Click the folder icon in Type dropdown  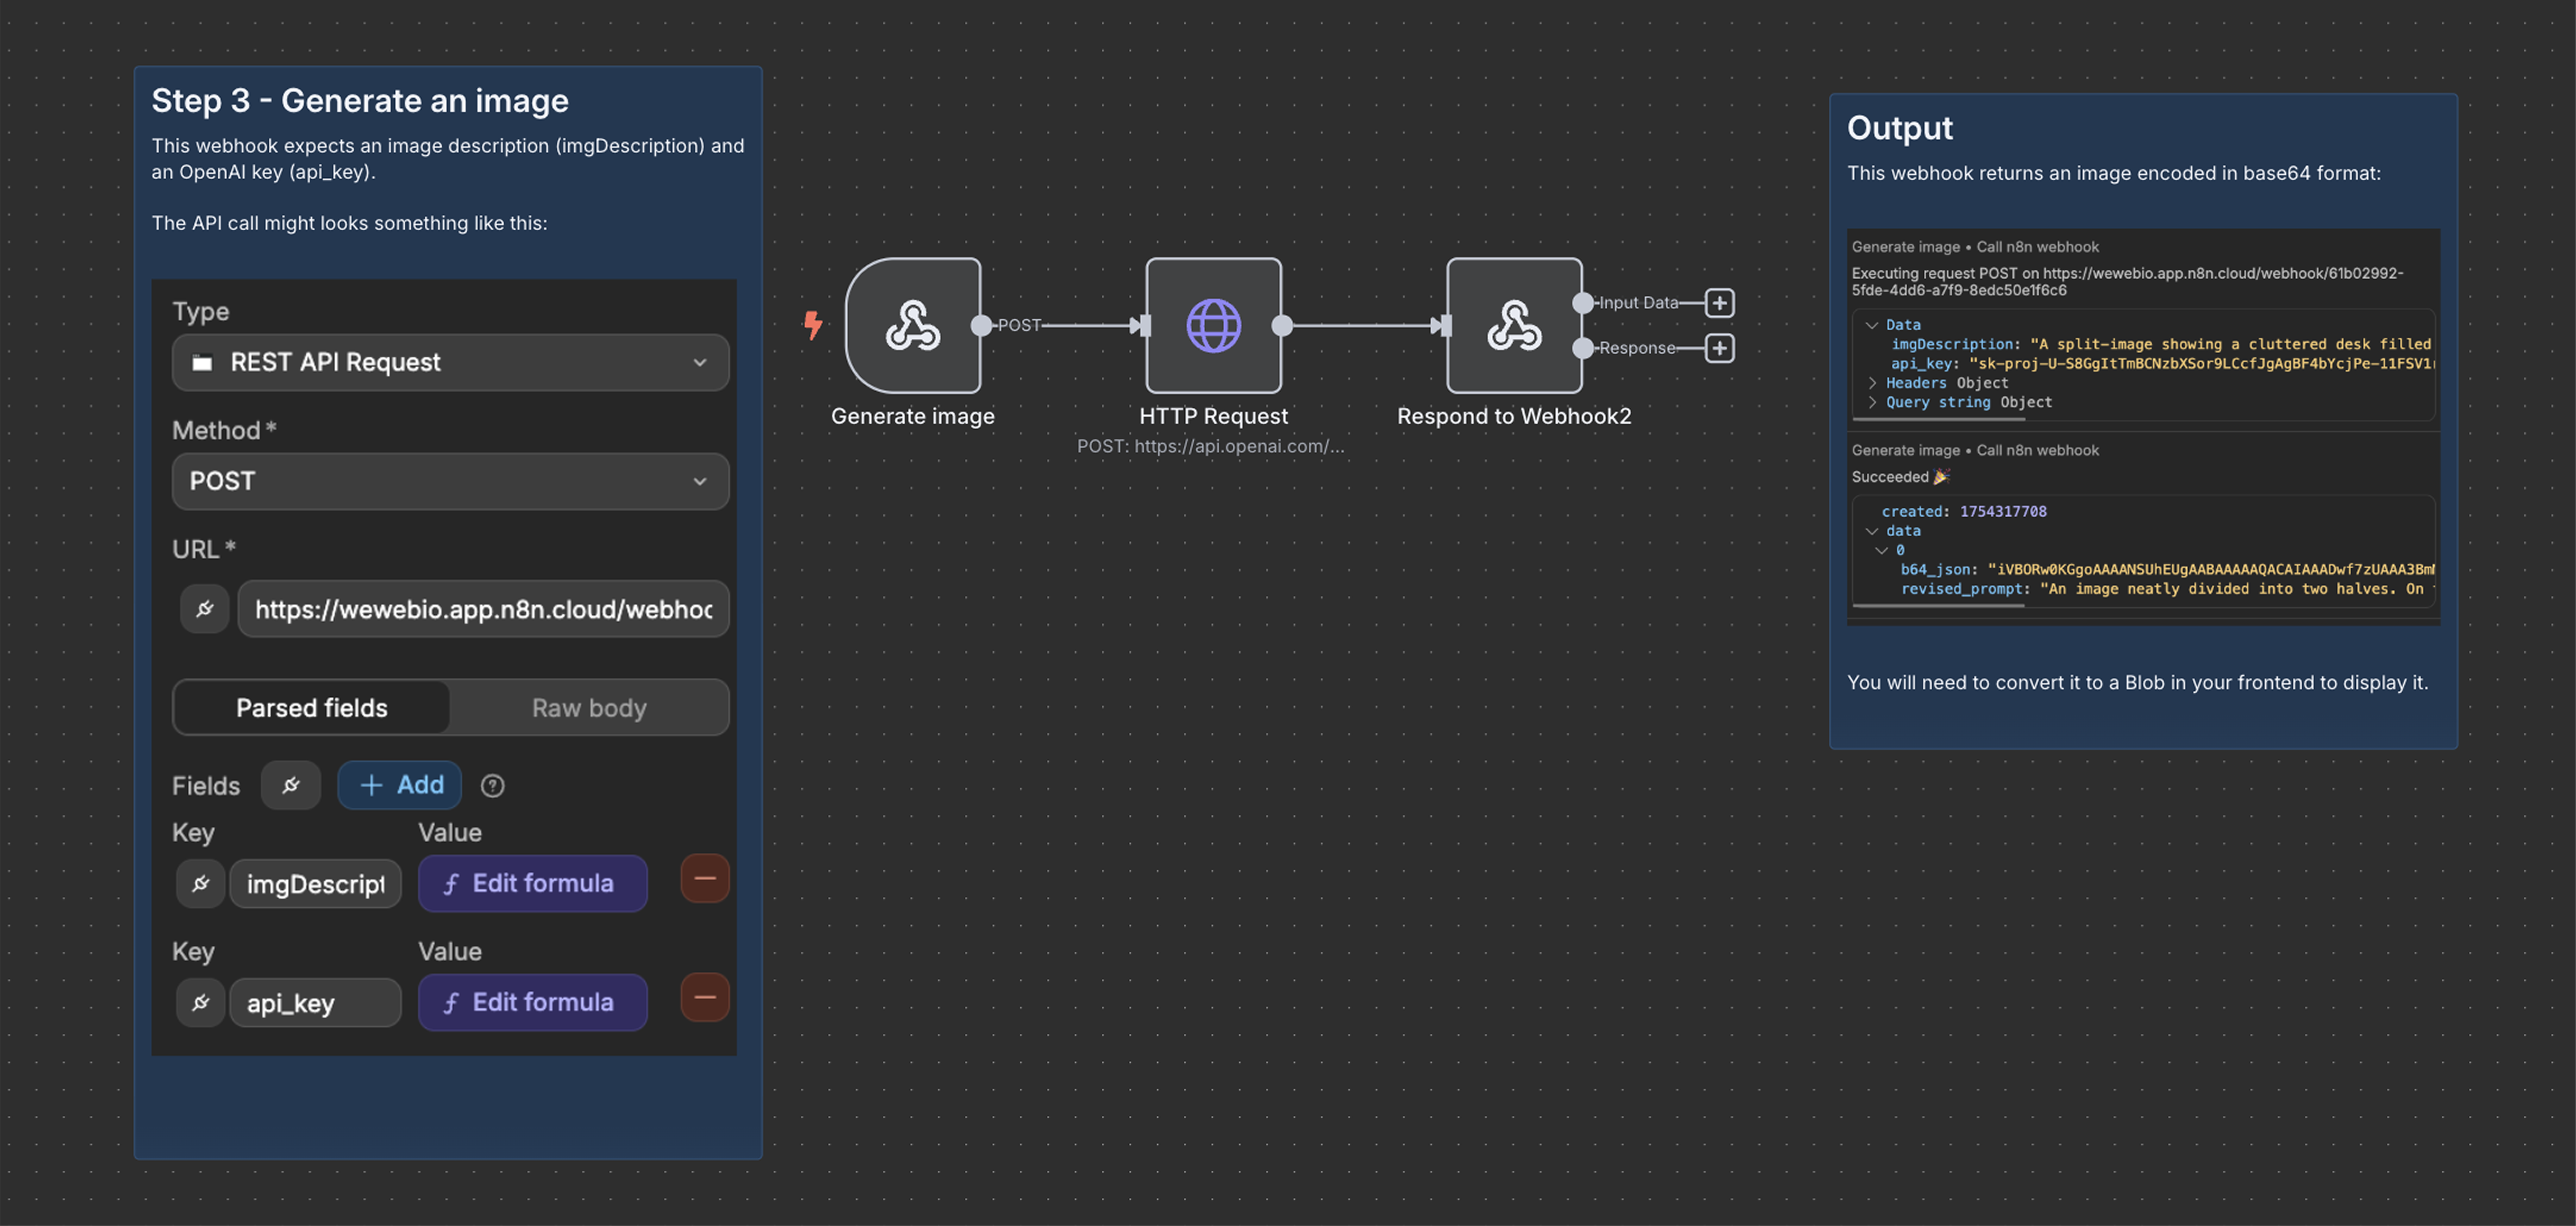pyautogui.click(x=202, y=362)
